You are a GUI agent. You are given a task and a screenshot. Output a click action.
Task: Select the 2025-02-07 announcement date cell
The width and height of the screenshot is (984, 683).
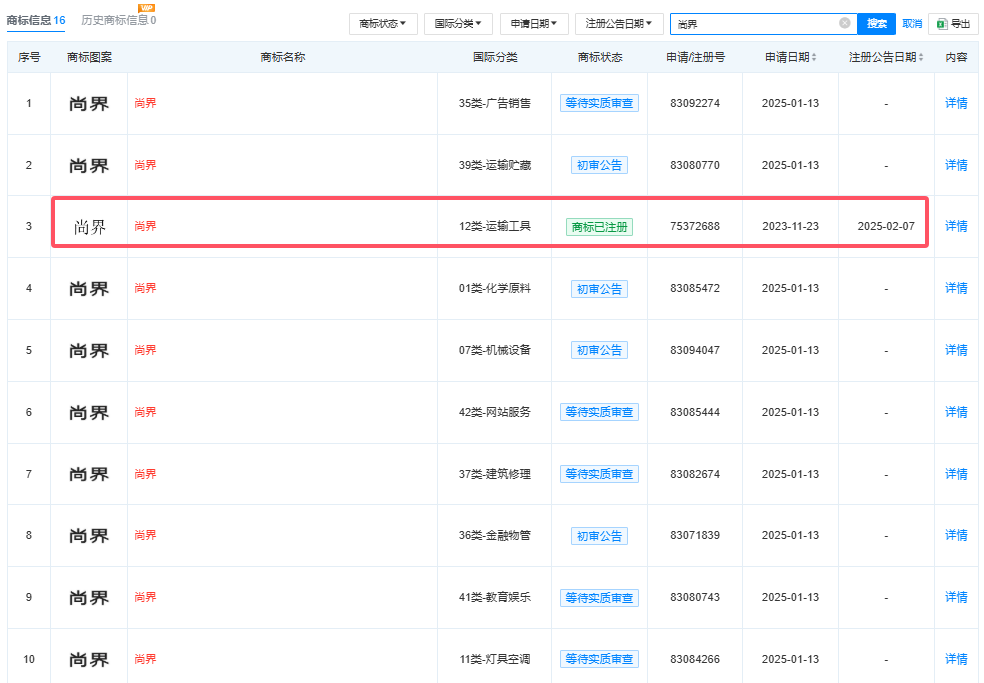pos(886,226)
